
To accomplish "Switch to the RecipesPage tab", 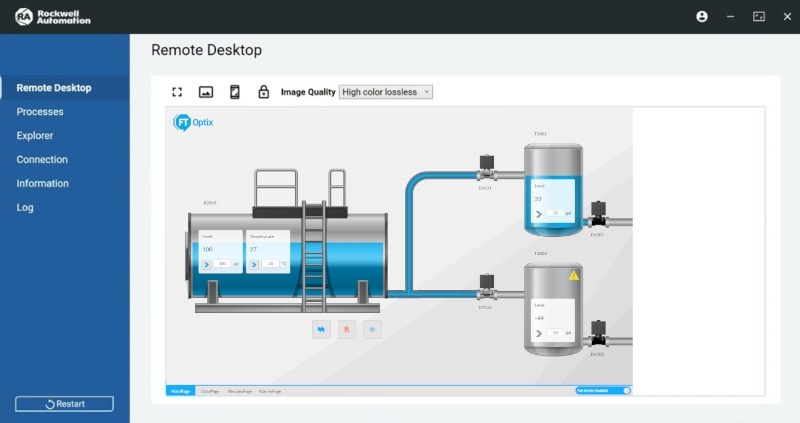I will point(241,390).
